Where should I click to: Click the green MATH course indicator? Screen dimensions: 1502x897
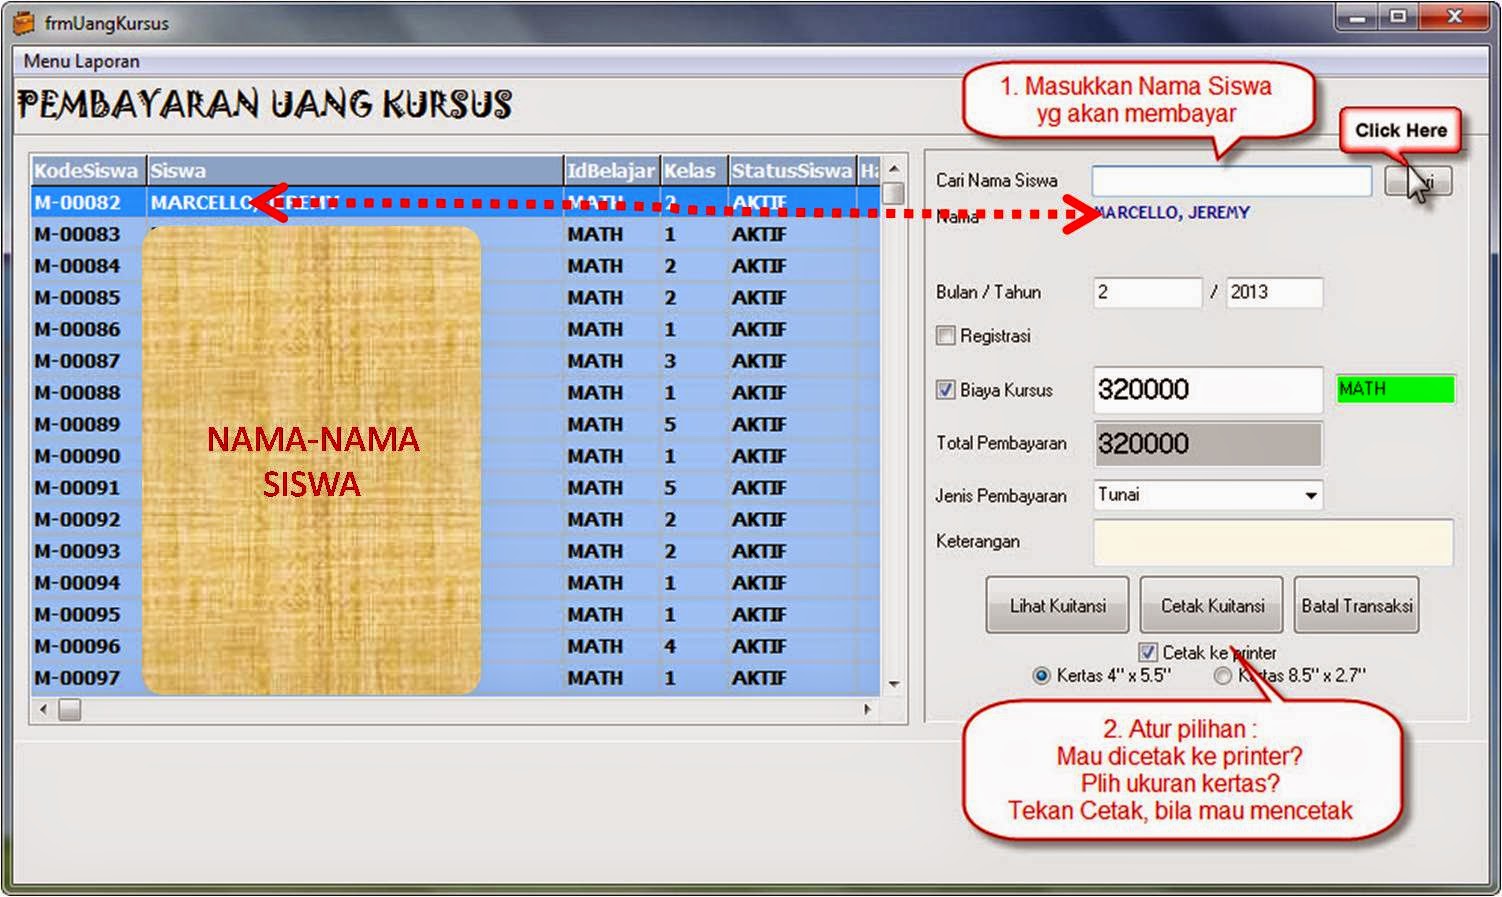pyautogui.click(x=1395, y=389)
